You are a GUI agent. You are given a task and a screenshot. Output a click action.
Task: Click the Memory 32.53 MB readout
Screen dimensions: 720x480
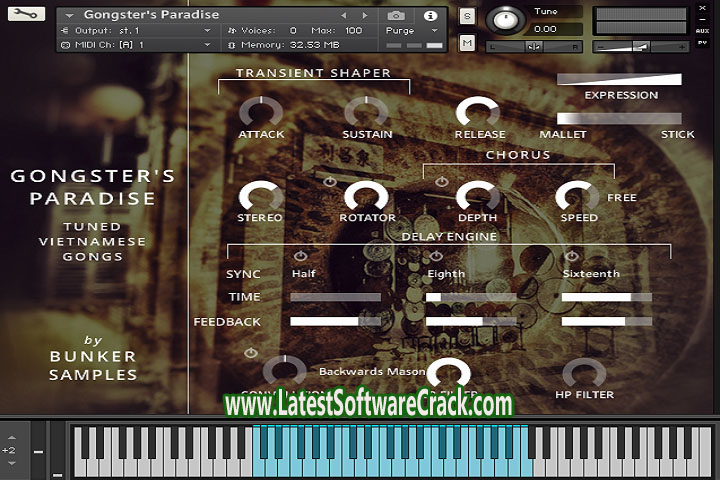290,45
